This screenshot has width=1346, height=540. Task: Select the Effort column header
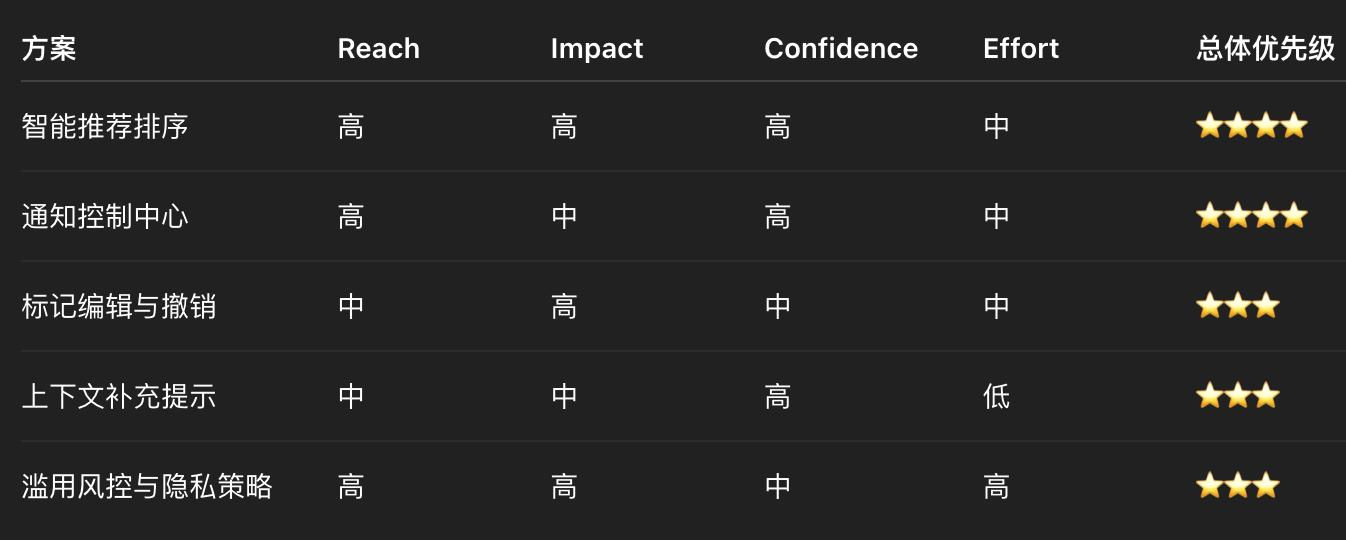pyautogui.click(x=1021, y=48)
